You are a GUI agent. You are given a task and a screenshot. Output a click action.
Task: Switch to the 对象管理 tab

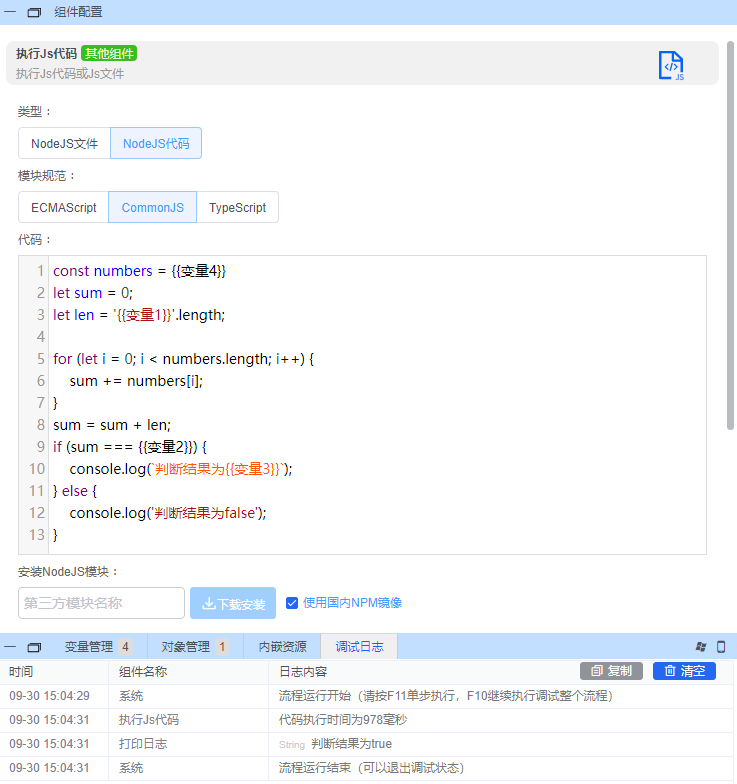click(x=194, y=647)
